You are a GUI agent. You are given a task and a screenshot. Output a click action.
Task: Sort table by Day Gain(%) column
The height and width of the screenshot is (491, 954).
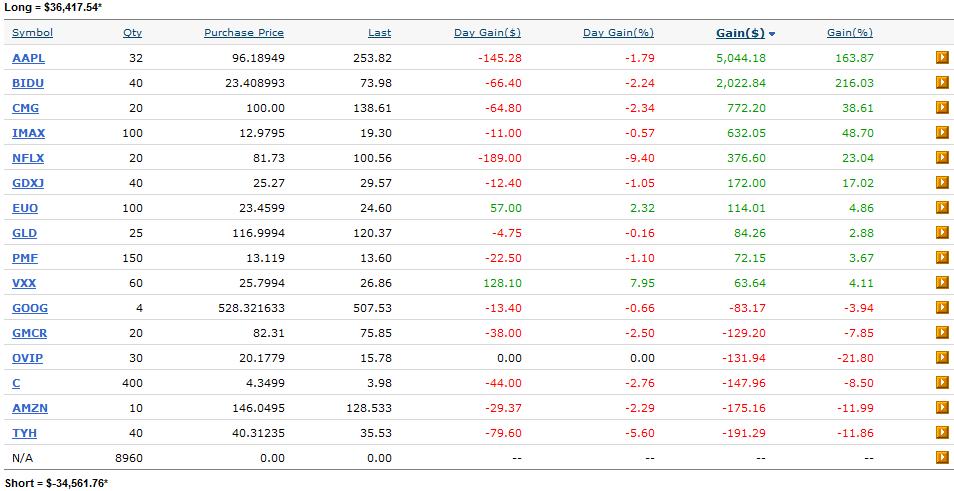(618, 33)
